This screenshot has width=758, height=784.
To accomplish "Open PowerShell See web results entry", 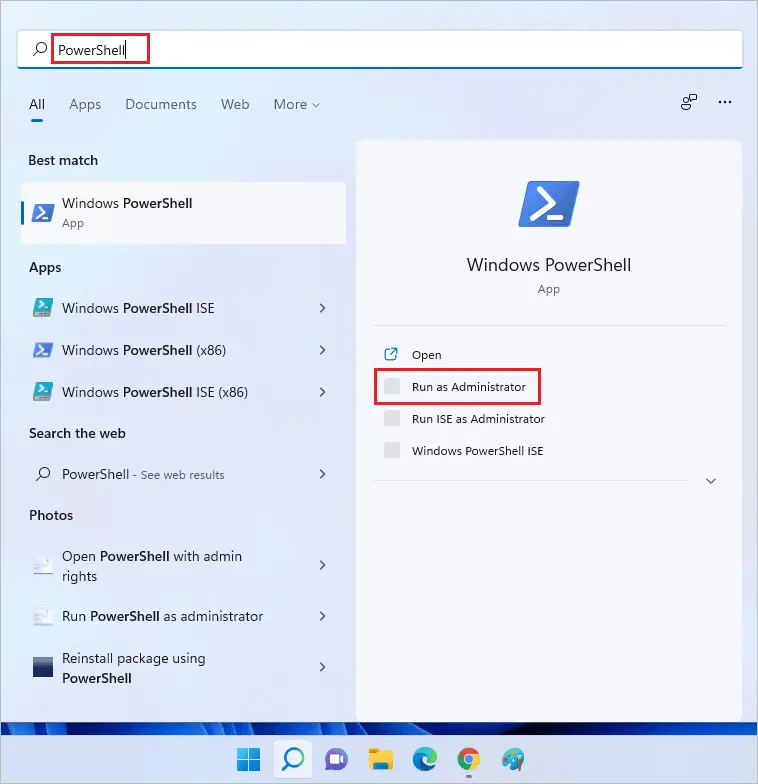I will [x=184, y=474].
